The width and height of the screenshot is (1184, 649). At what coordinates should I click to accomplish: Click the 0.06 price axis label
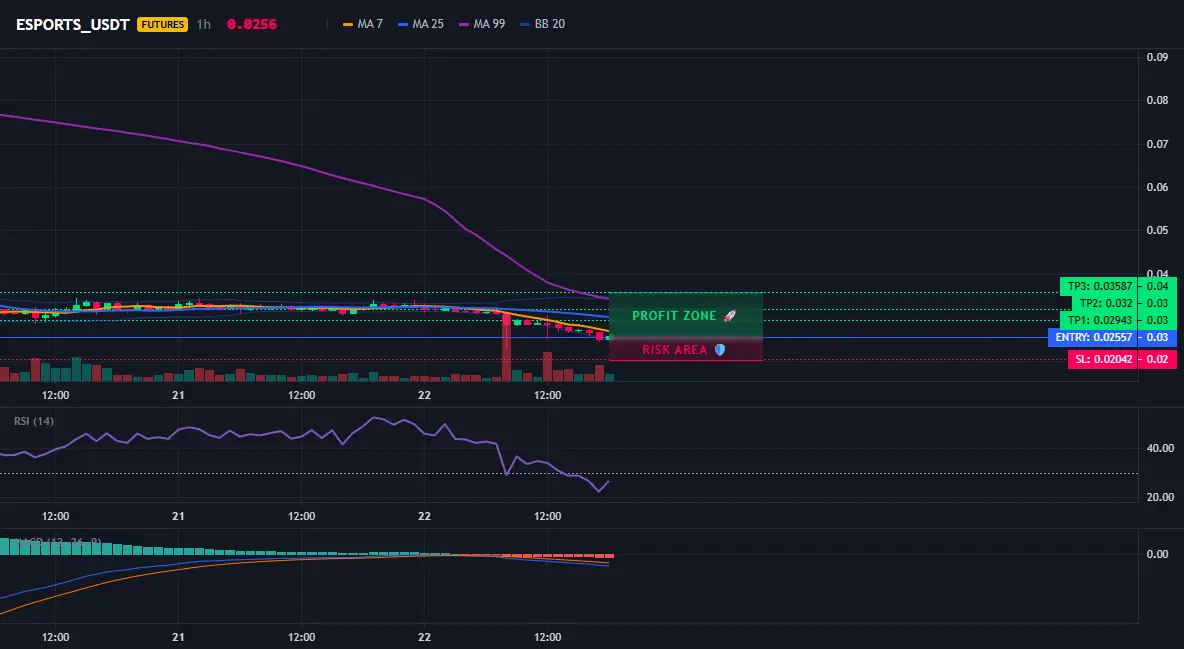1157,187
